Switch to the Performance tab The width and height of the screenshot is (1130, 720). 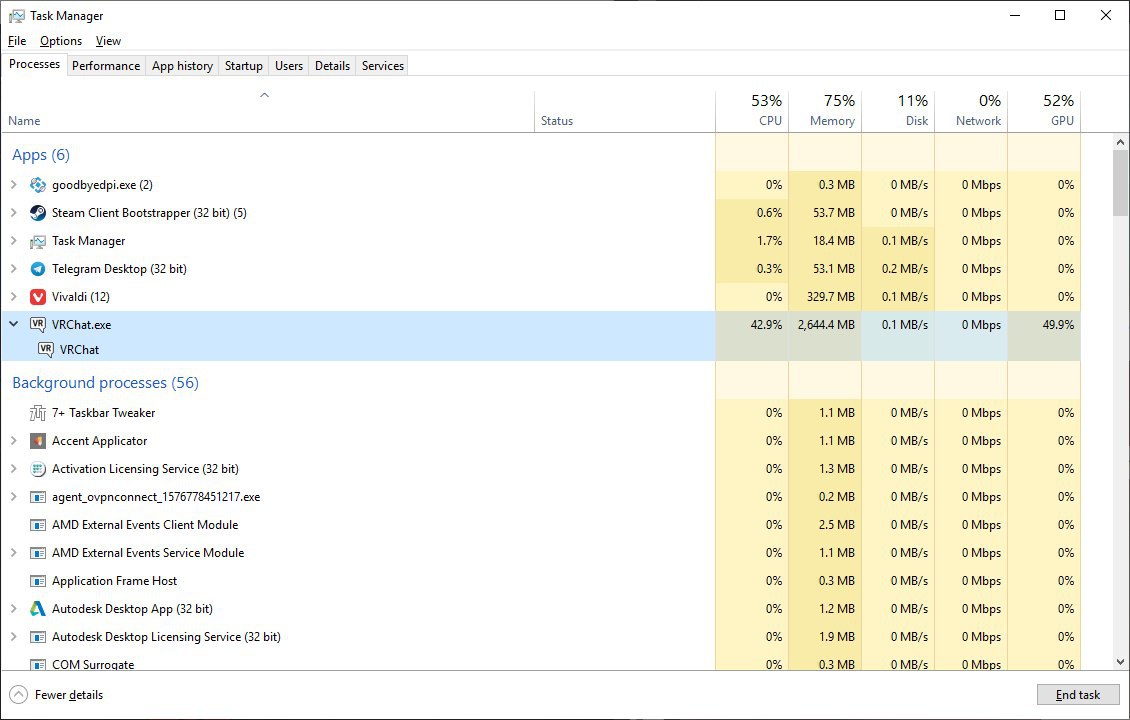pos(106,66)
